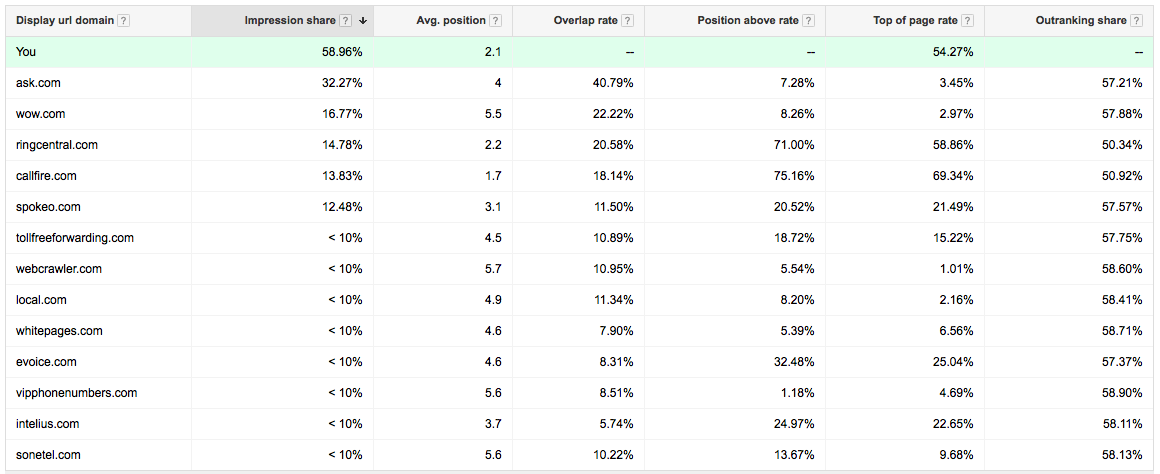Click the ringcentral.com domain entry

(56, 145)
